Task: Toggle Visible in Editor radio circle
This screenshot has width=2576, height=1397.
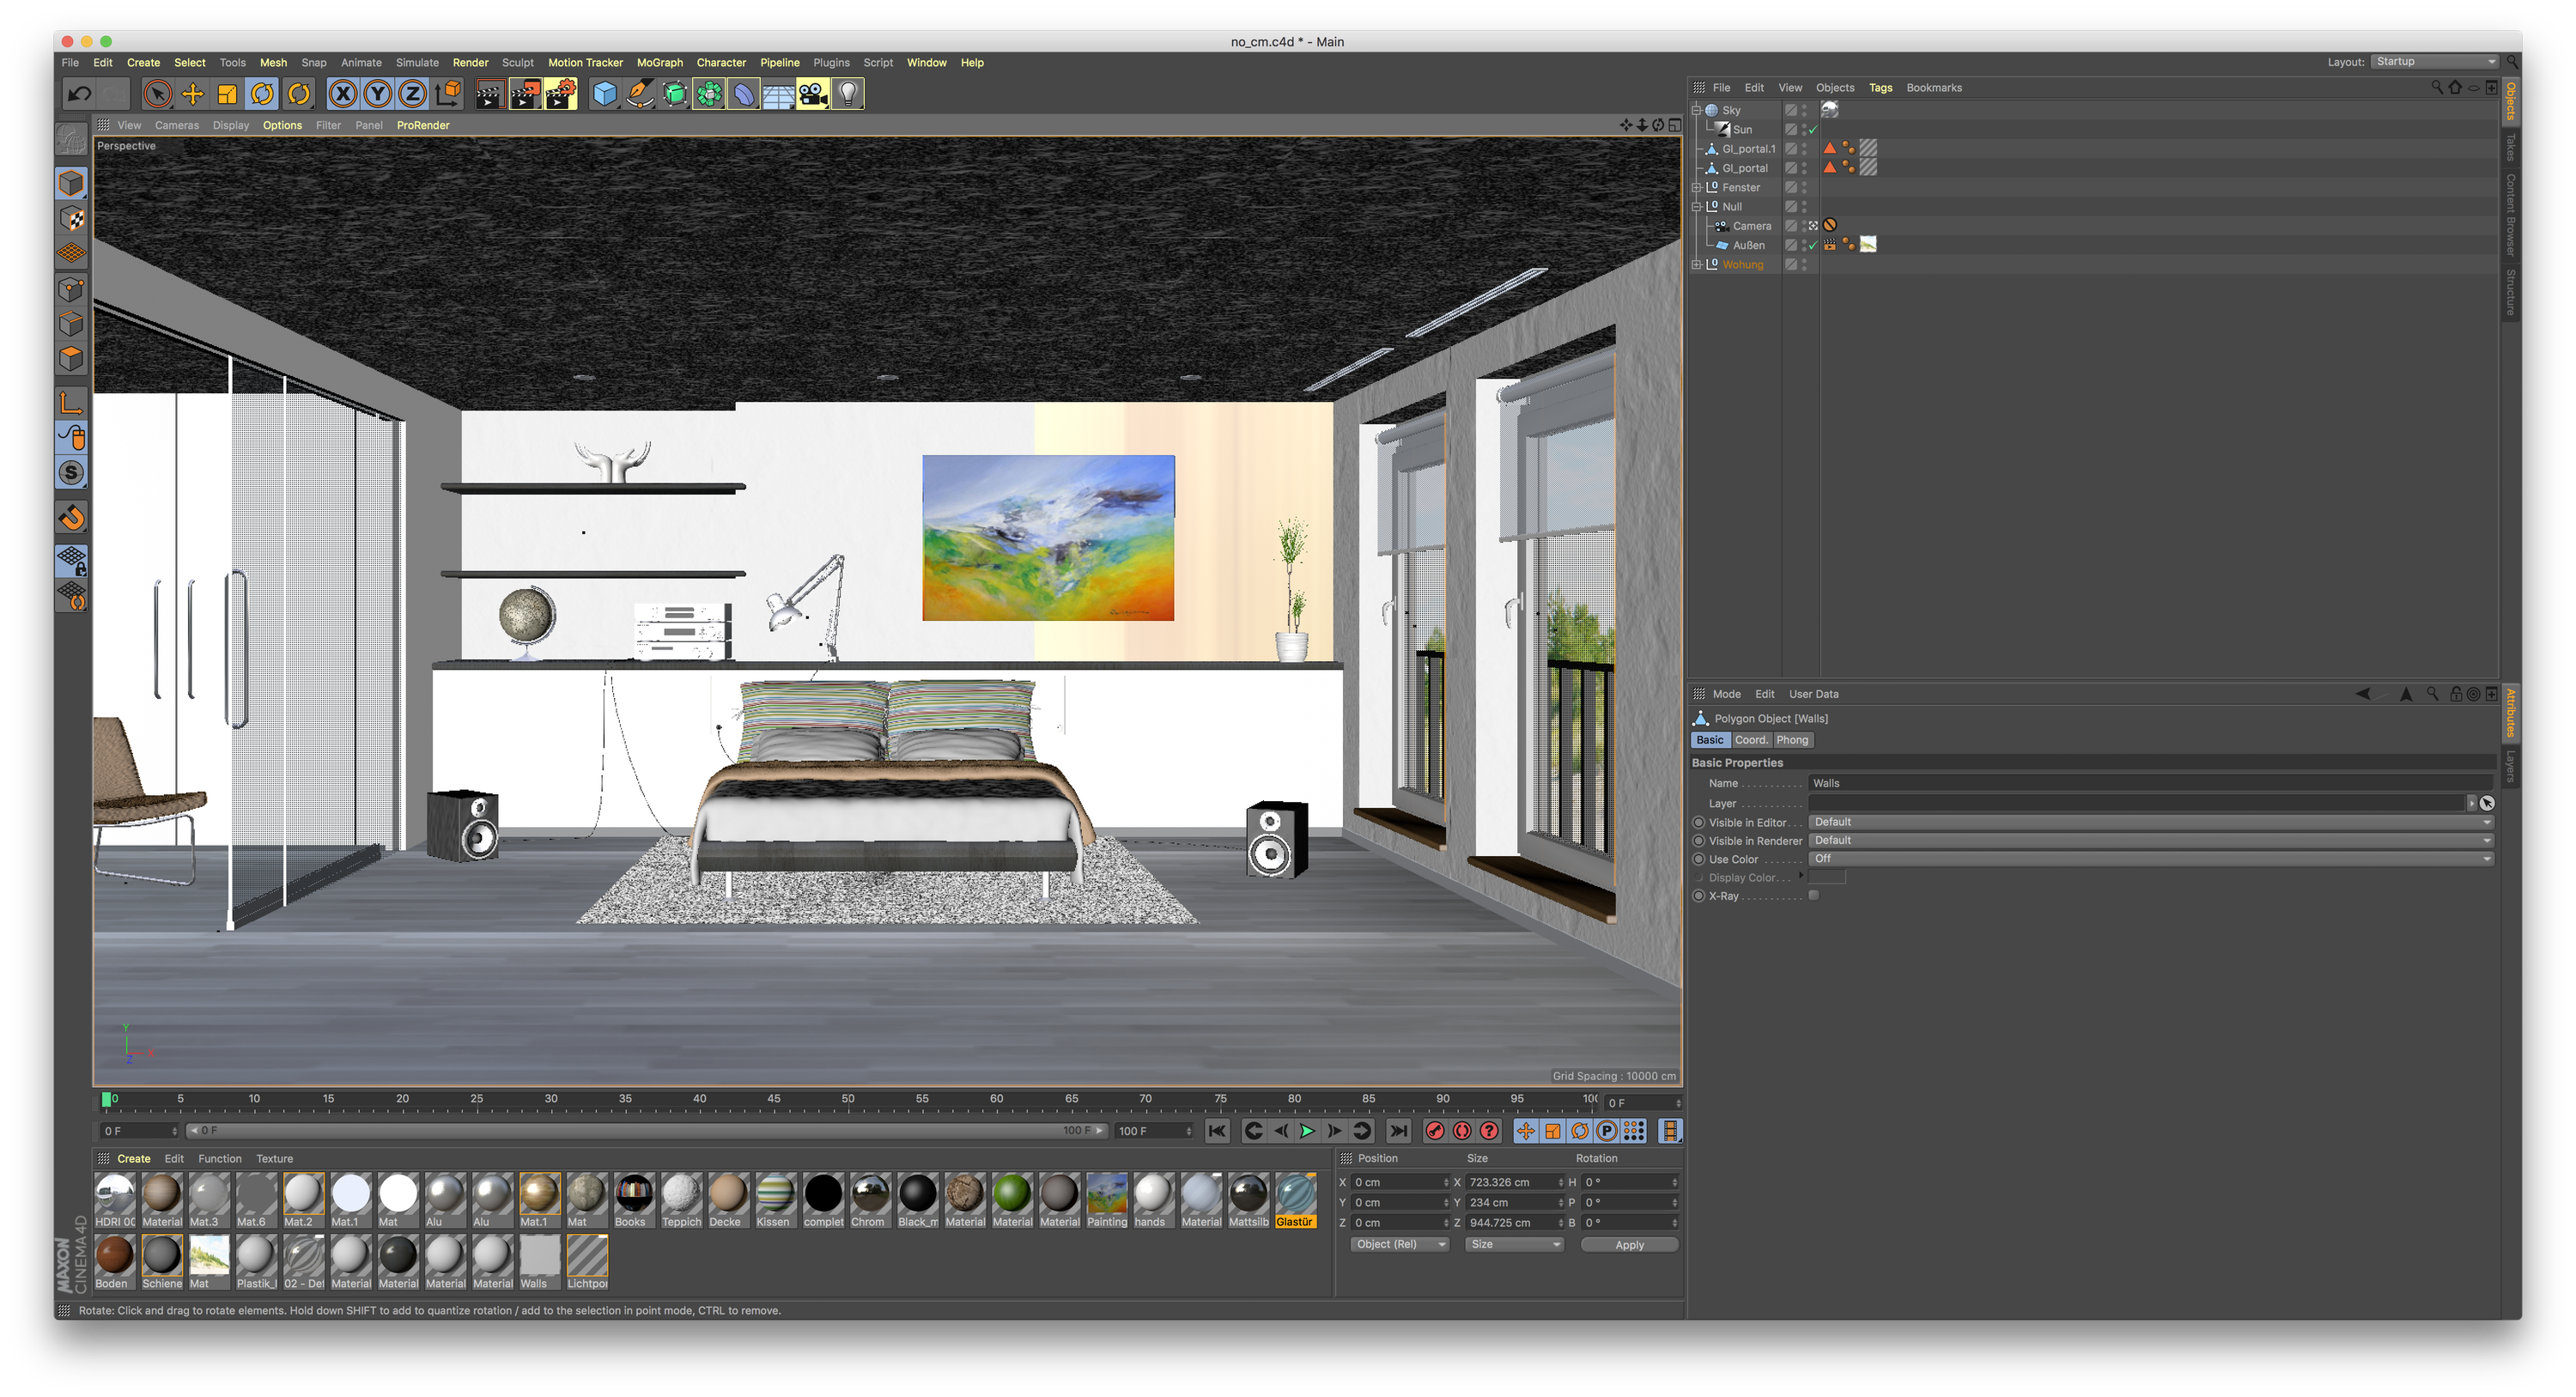Action: coord(1698,823)
